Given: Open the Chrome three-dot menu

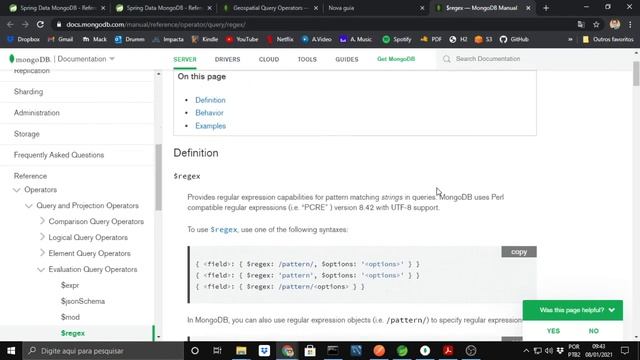Looking at the screenshot, I should point(631,24).
